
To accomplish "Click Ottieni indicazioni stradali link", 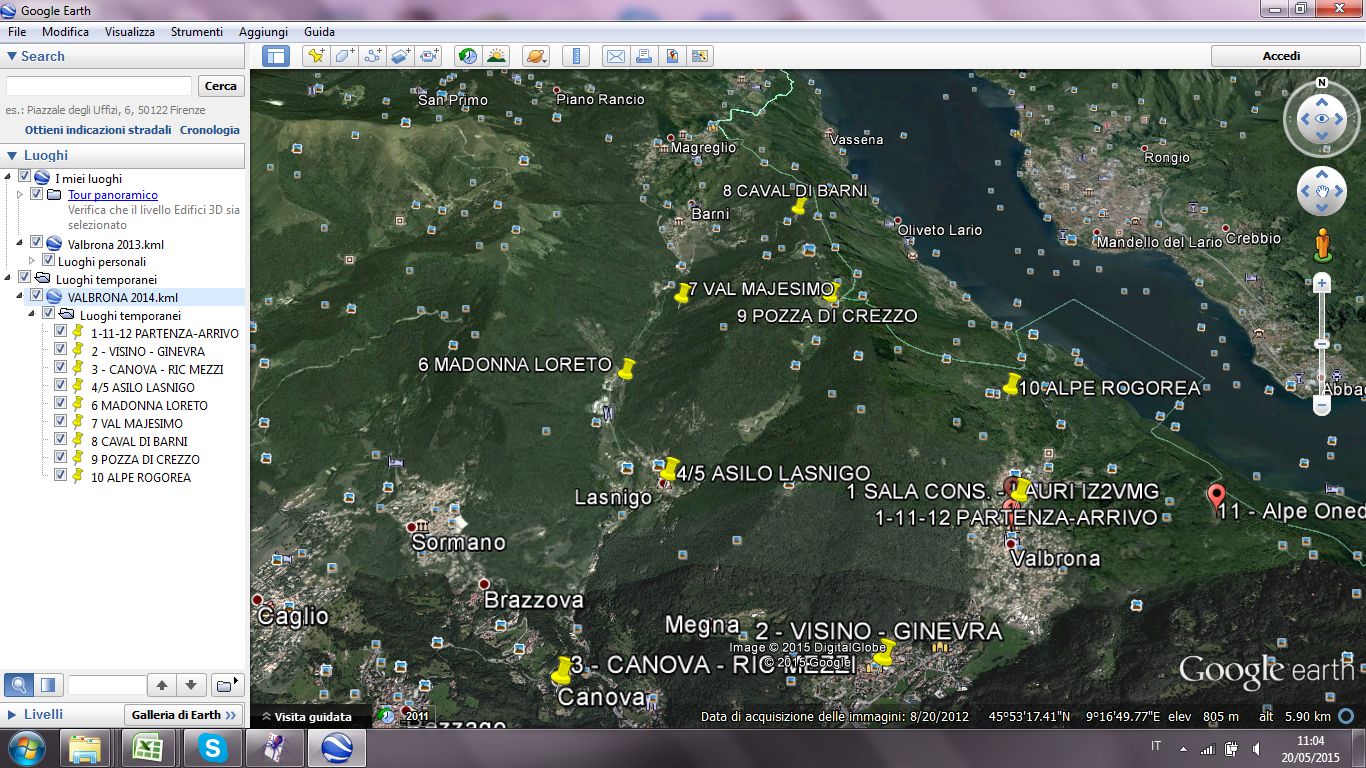I will tap(98, 130).
